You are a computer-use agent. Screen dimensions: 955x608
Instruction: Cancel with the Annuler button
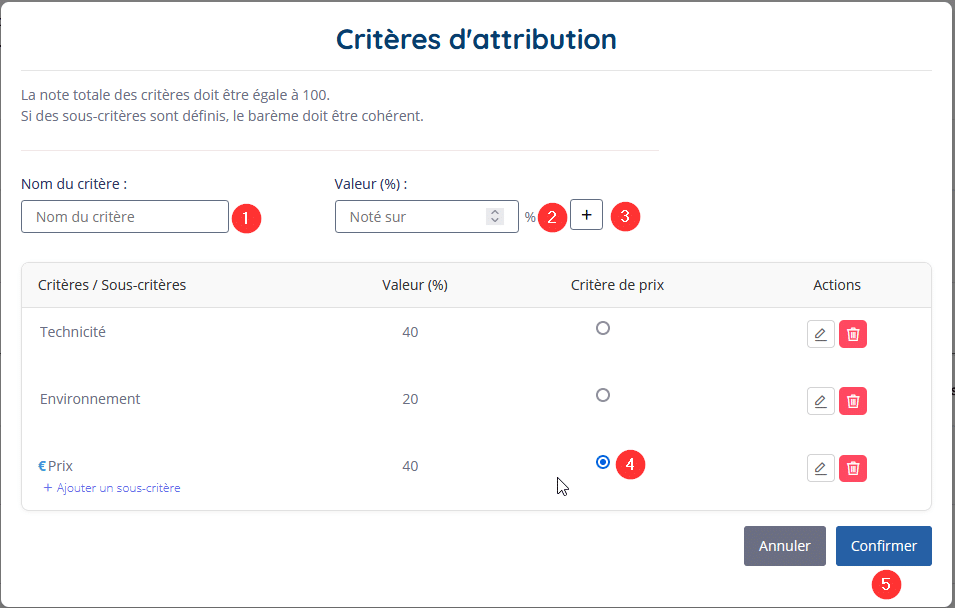coord(784,546)
